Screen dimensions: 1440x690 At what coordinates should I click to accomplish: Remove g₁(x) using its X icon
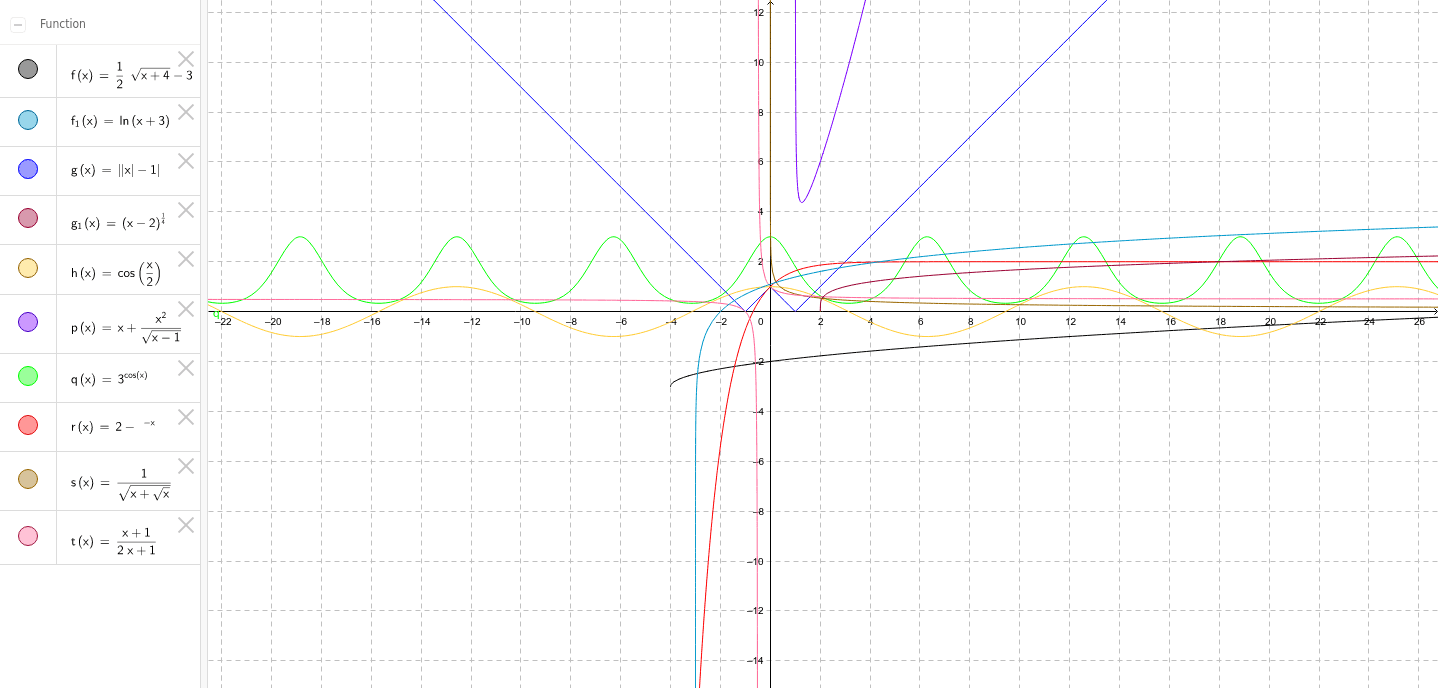tap(186, 210)
